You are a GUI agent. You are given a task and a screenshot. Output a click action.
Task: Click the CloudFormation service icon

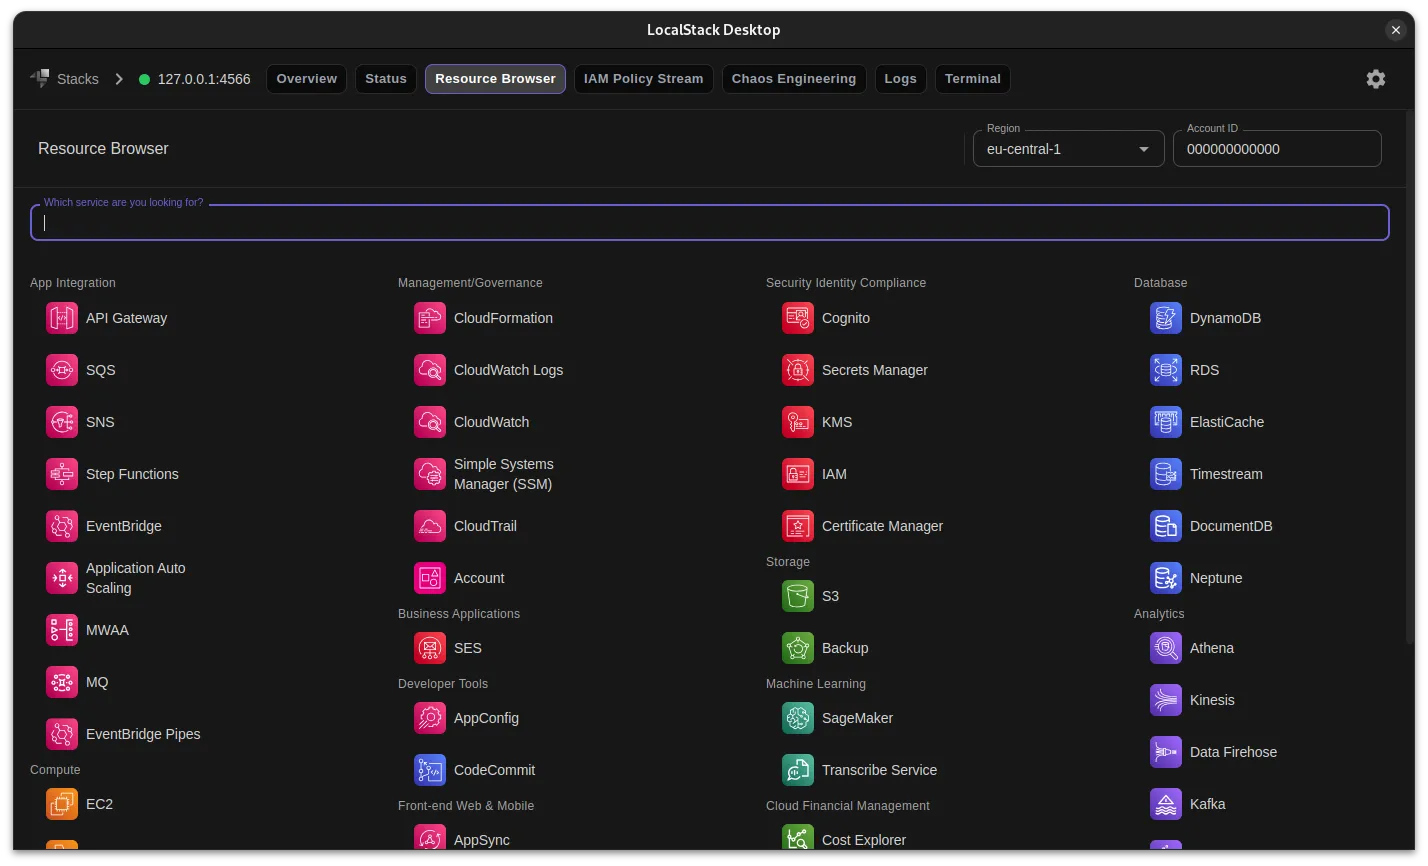pyautogui.click(x=429, y=318)
